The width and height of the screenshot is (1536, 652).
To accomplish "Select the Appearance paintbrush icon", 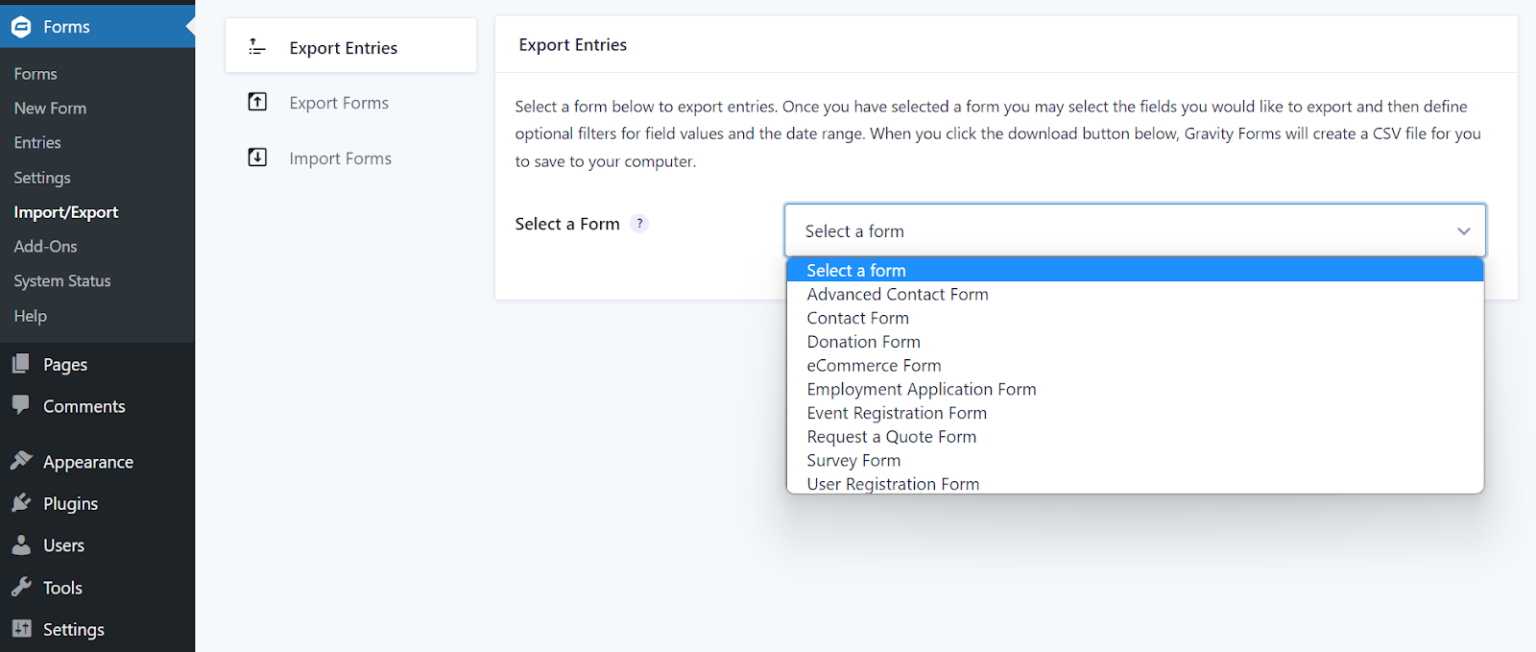I will tap(20, 461).
